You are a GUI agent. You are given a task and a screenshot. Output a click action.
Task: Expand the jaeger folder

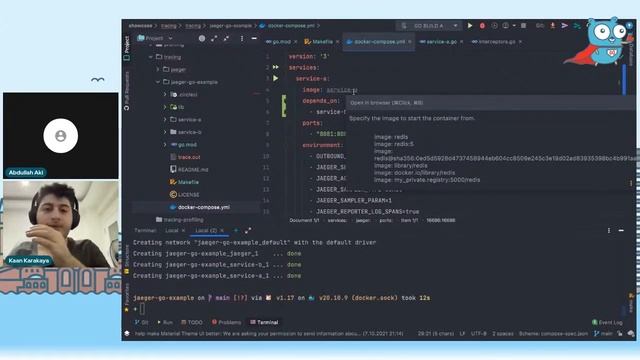158,69
